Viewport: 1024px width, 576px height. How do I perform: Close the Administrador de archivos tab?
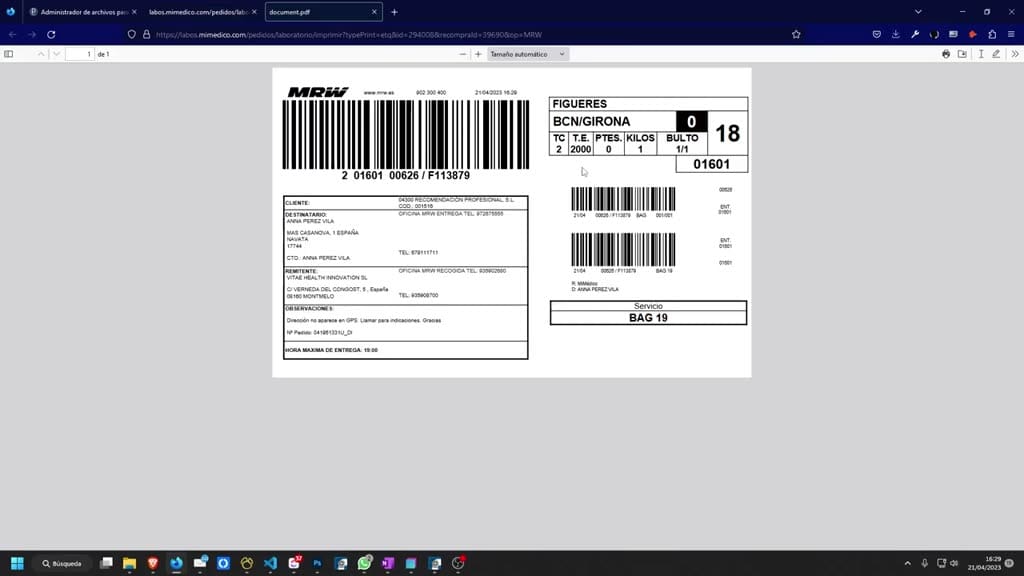click(x=134, y=12)
